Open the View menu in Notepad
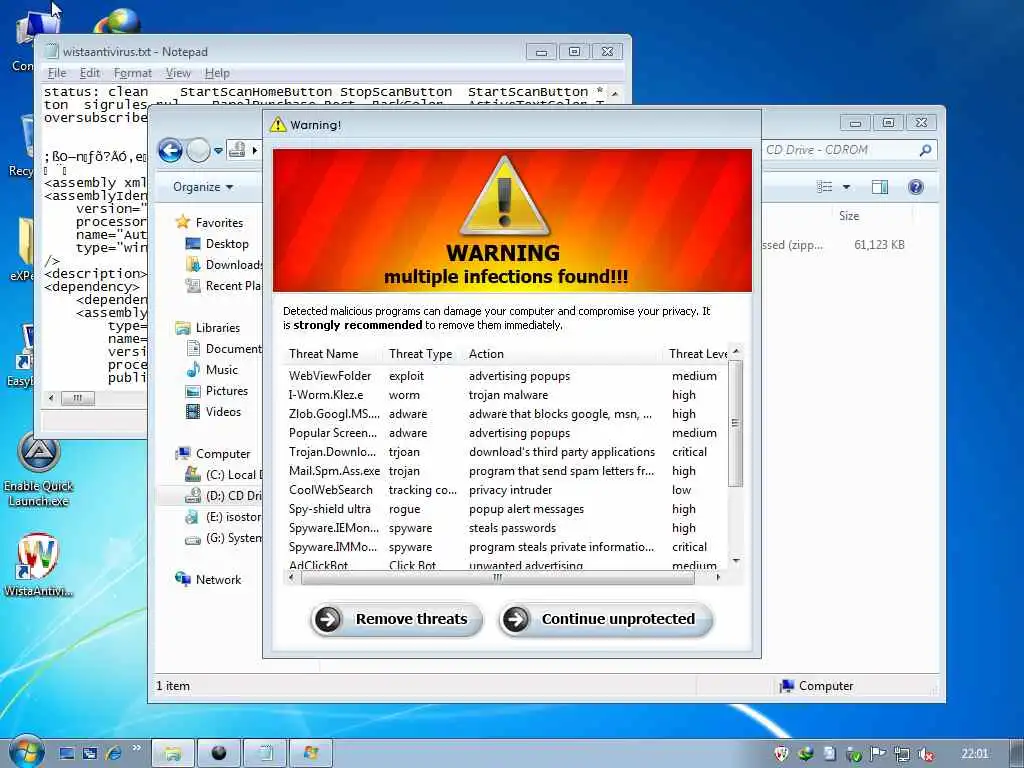Image resolution: width=1024 pixels, height=768 pixels. 178,73
